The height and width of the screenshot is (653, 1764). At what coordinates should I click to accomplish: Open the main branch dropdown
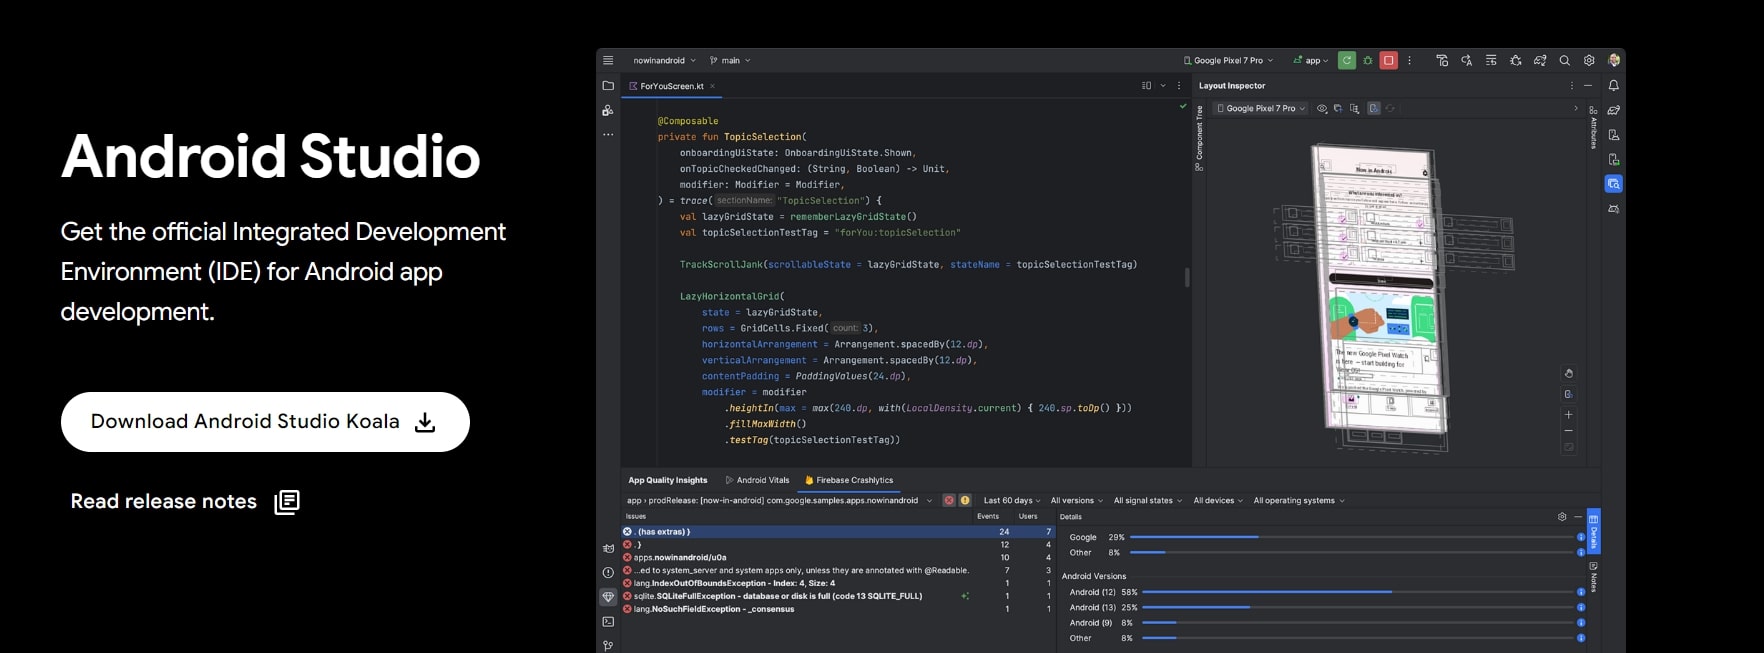730,60
